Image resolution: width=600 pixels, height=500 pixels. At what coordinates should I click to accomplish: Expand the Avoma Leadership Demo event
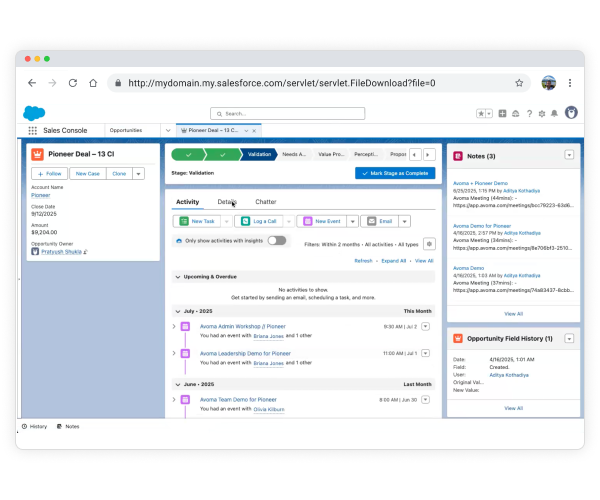(x=174, y=353)
